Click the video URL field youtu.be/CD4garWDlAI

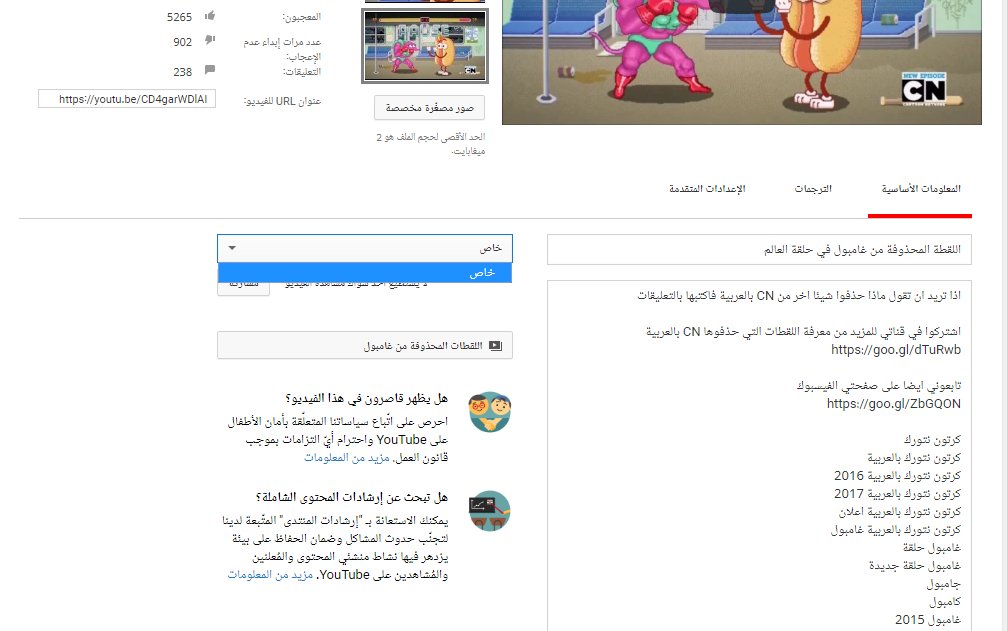pos(127,99)
